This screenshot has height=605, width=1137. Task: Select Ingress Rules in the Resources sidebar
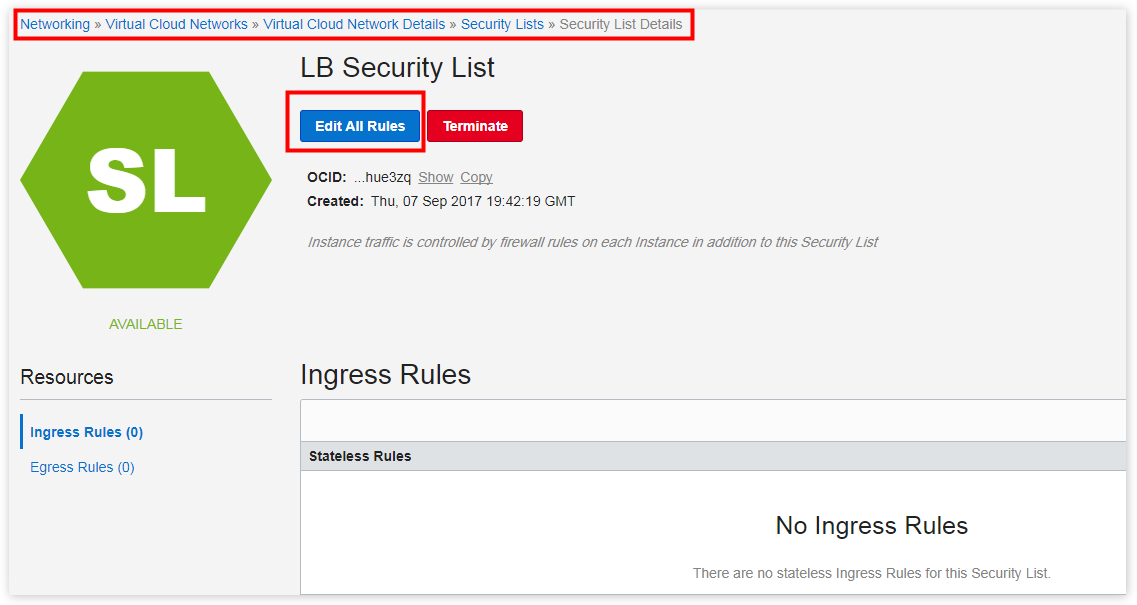(x=86, y=431)
